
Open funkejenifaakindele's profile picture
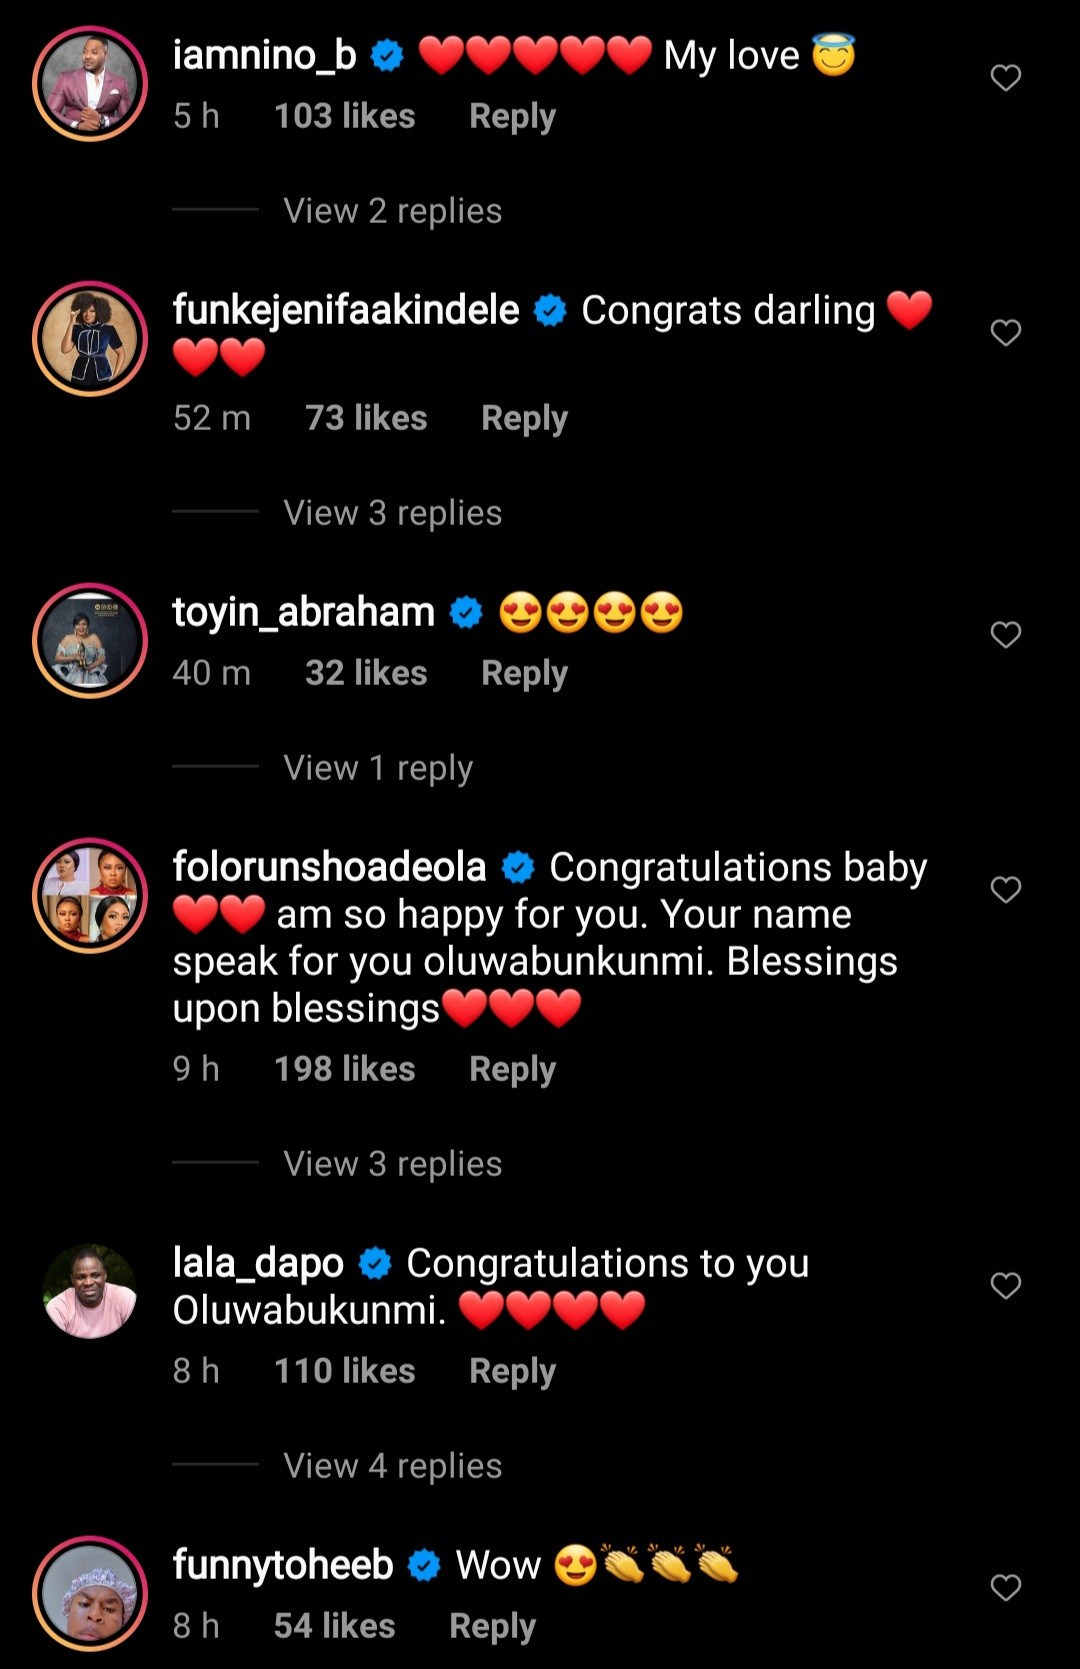click(x=90, y=339)
